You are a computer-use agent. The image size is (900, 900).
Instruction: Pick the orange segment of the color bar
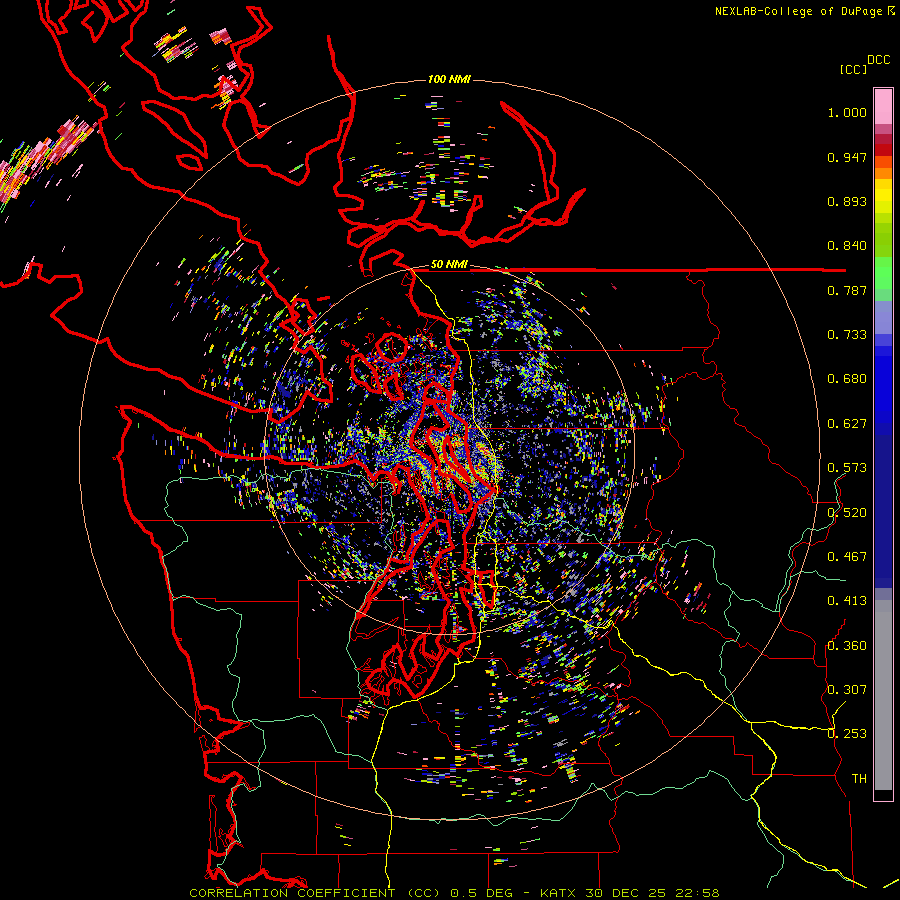[x=883, y=173]
